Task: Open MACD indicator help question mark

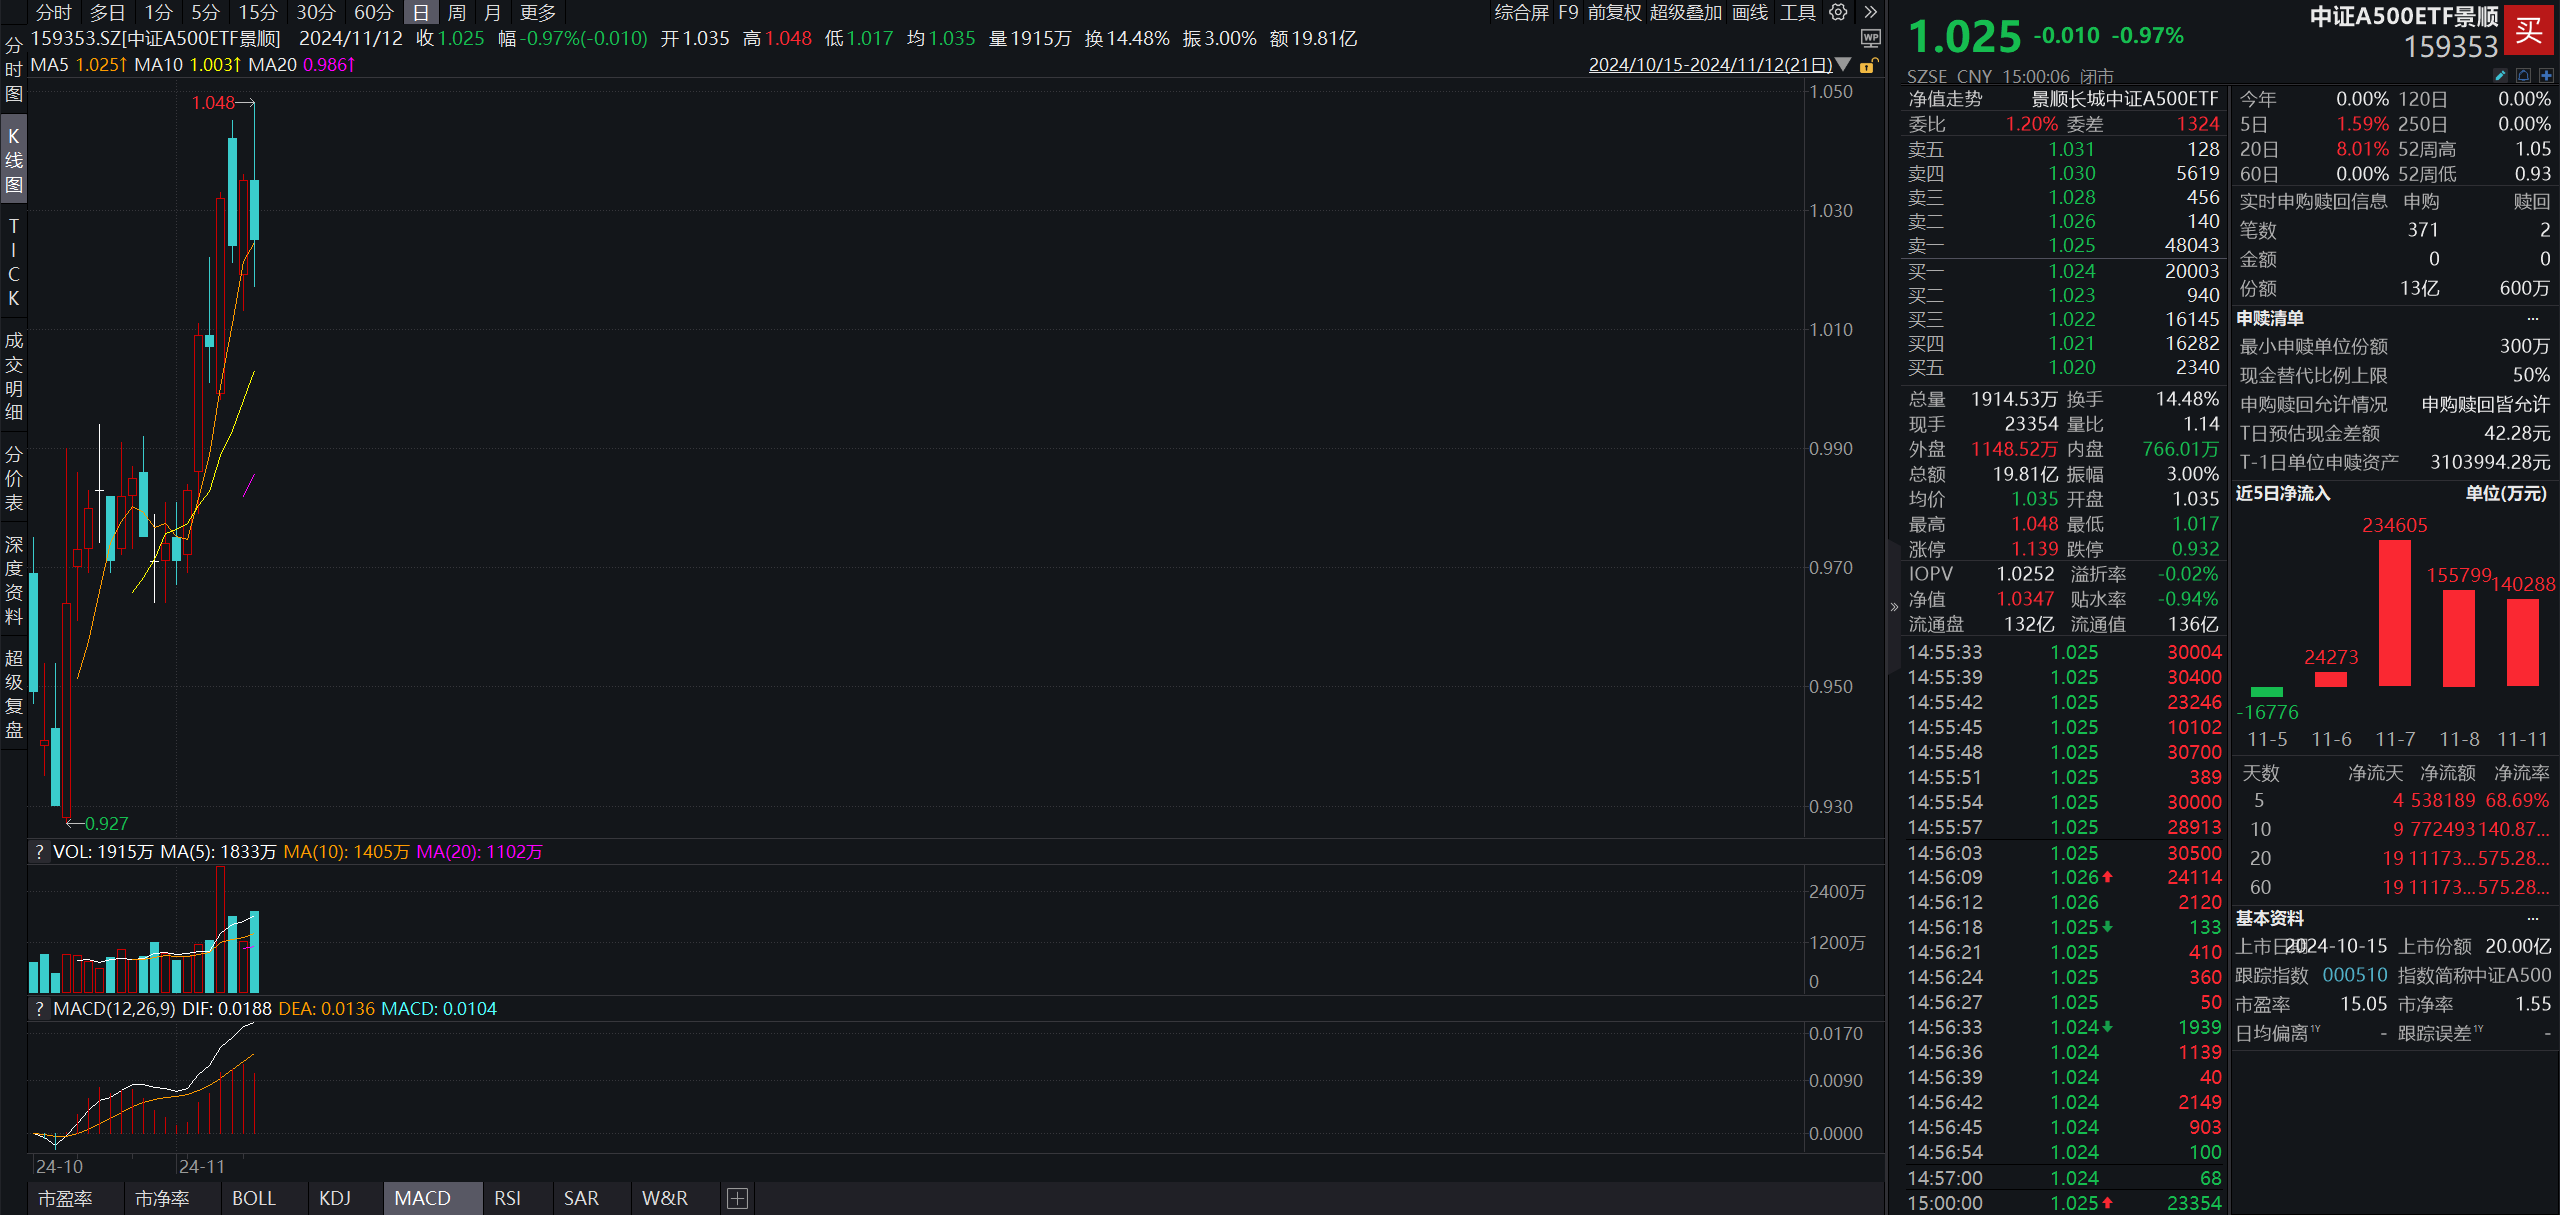Action: tap(39, 1009)
